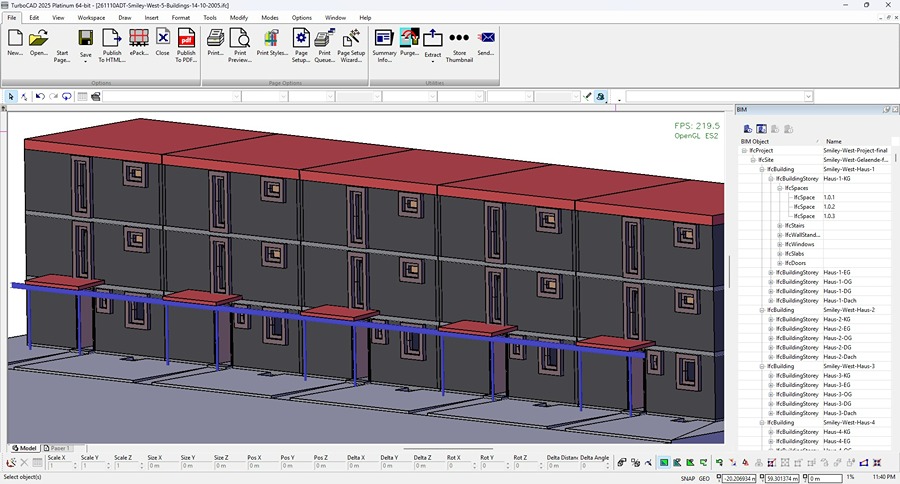Viewport: 900px width, 484px height.
Task: Toggle GEO in the status bar
Action: pyautogui.click(x=704, y=478)
